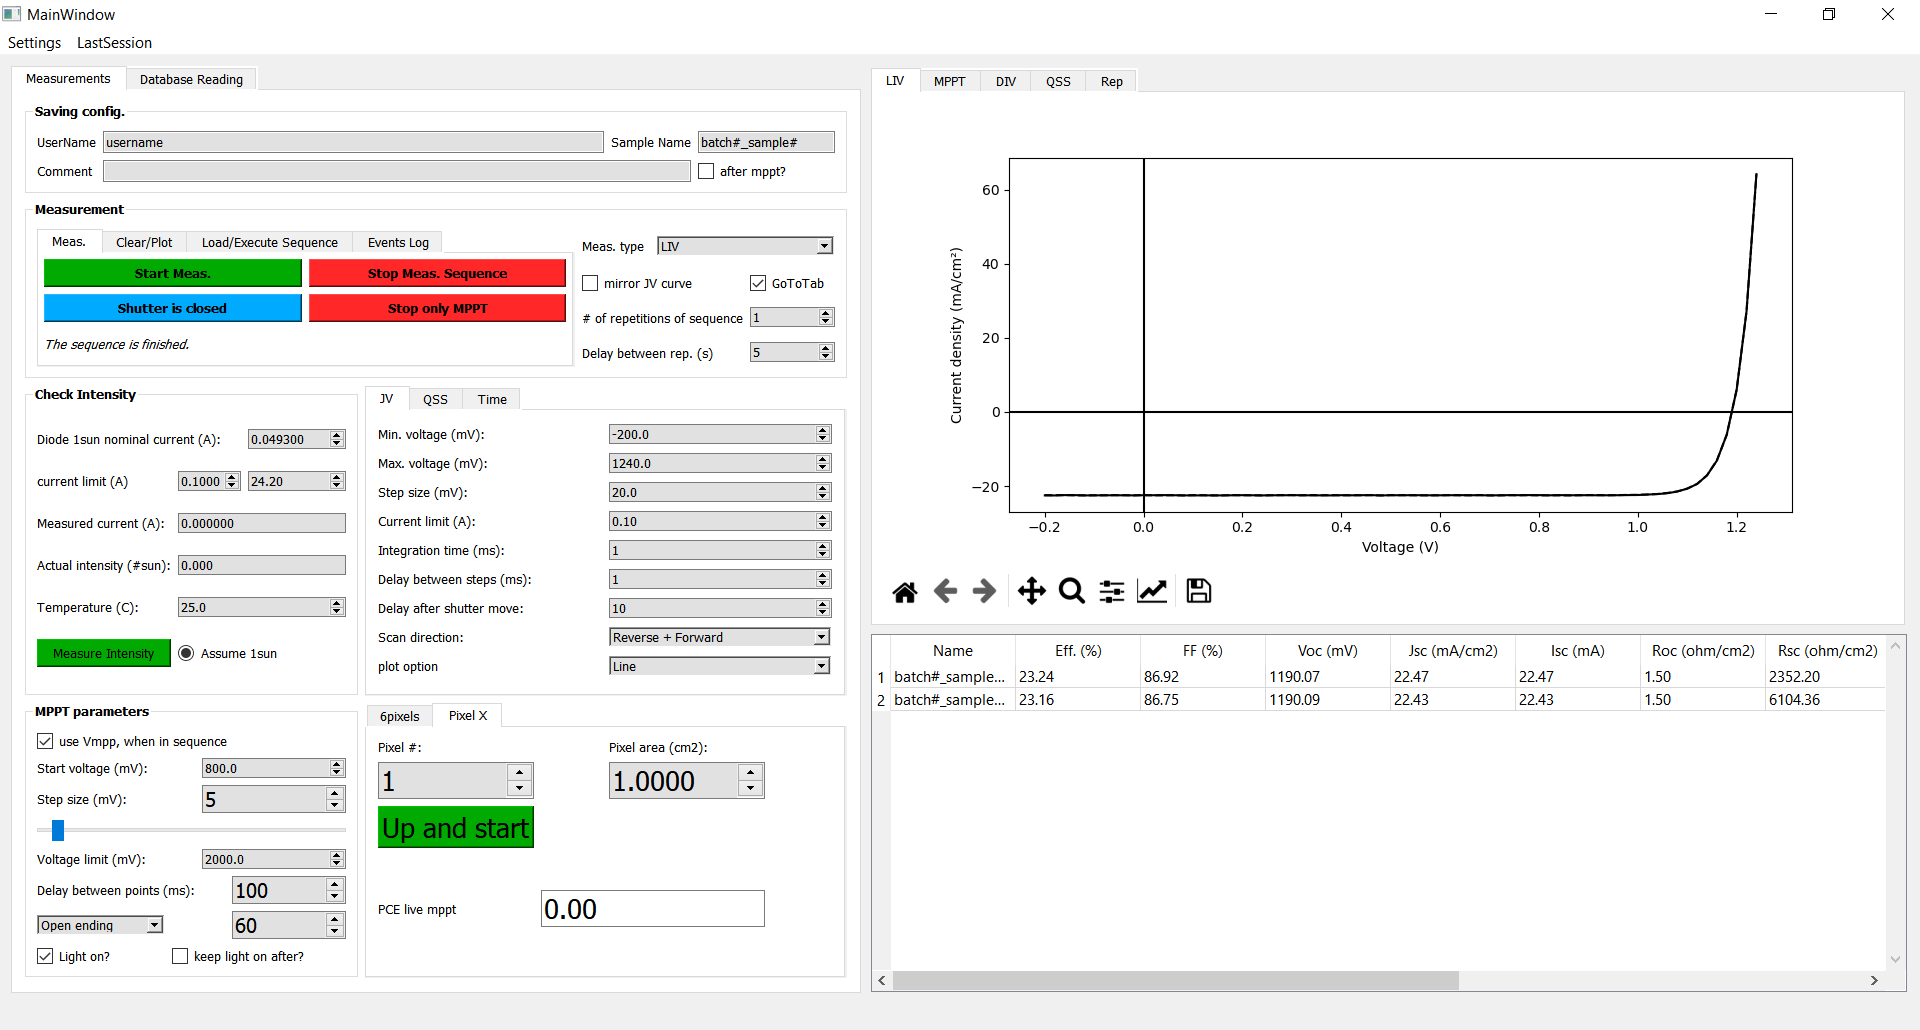Click the axes editing icon in plot toolbar
1920x1030 pixels.
pos(1151,591)
